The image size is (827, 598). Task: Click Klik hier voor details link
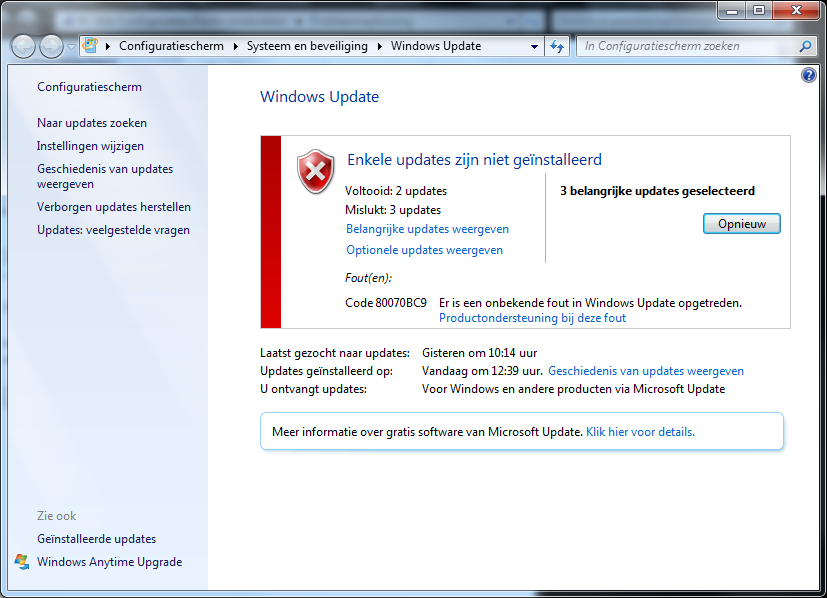(640, 432)
